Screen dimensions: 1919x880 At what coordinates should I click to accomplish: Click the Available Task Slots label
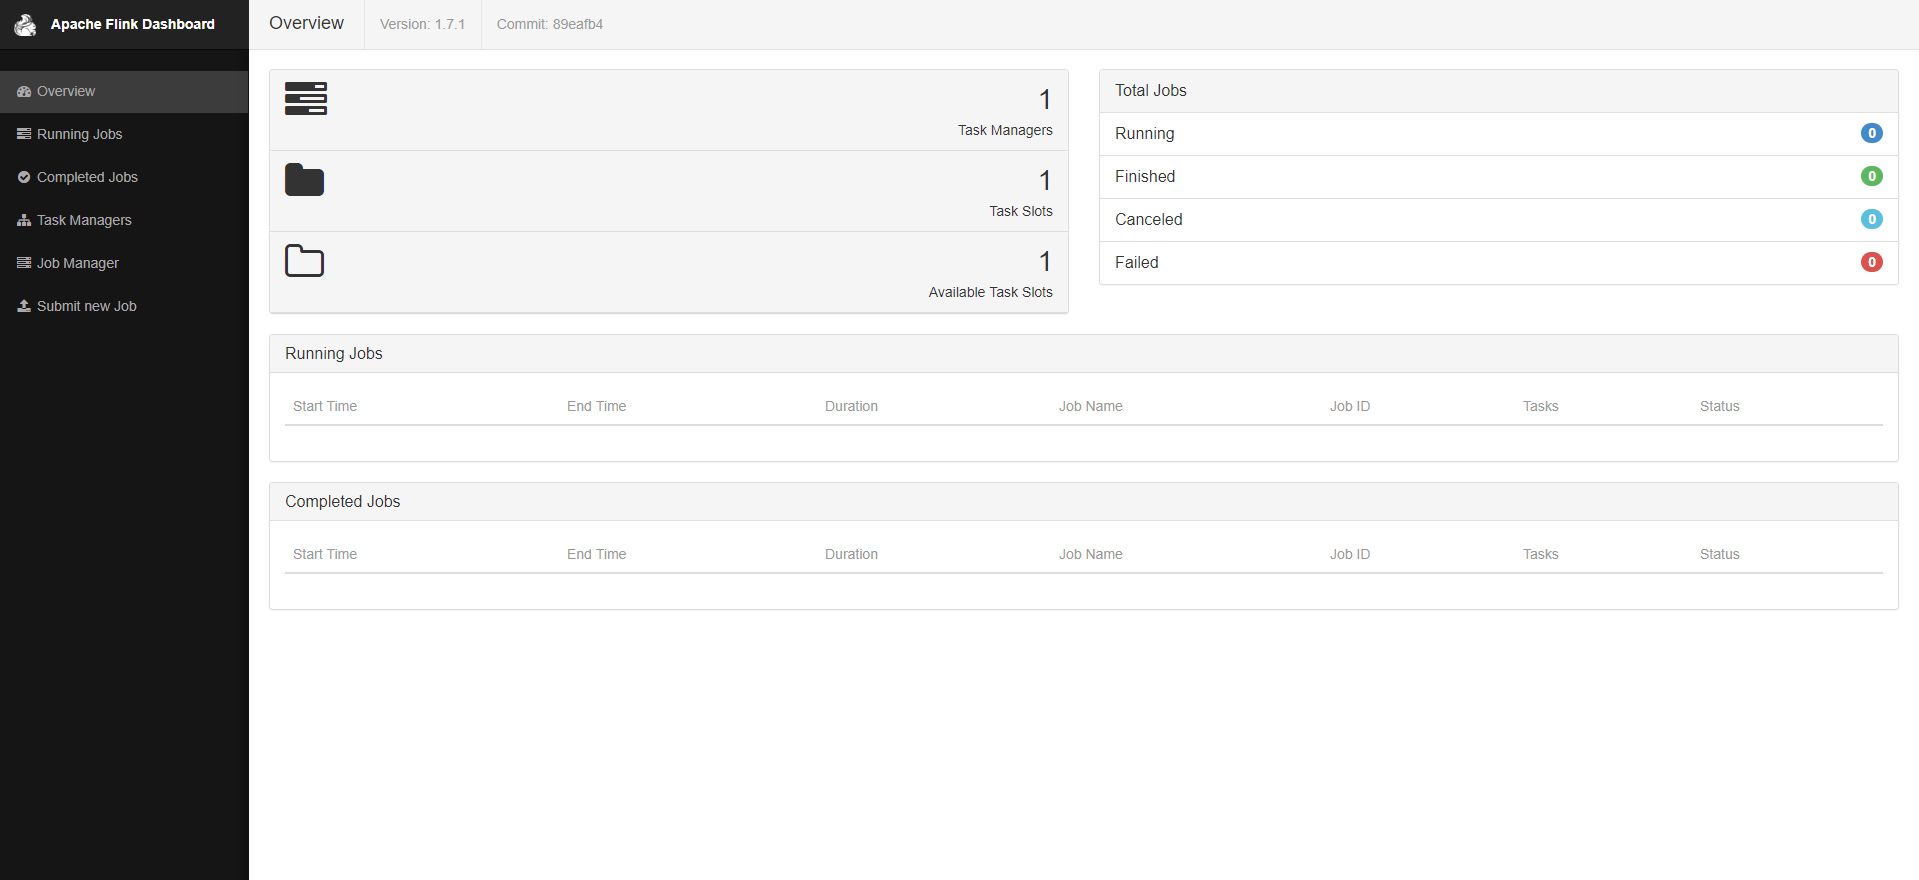click(990, 292)
